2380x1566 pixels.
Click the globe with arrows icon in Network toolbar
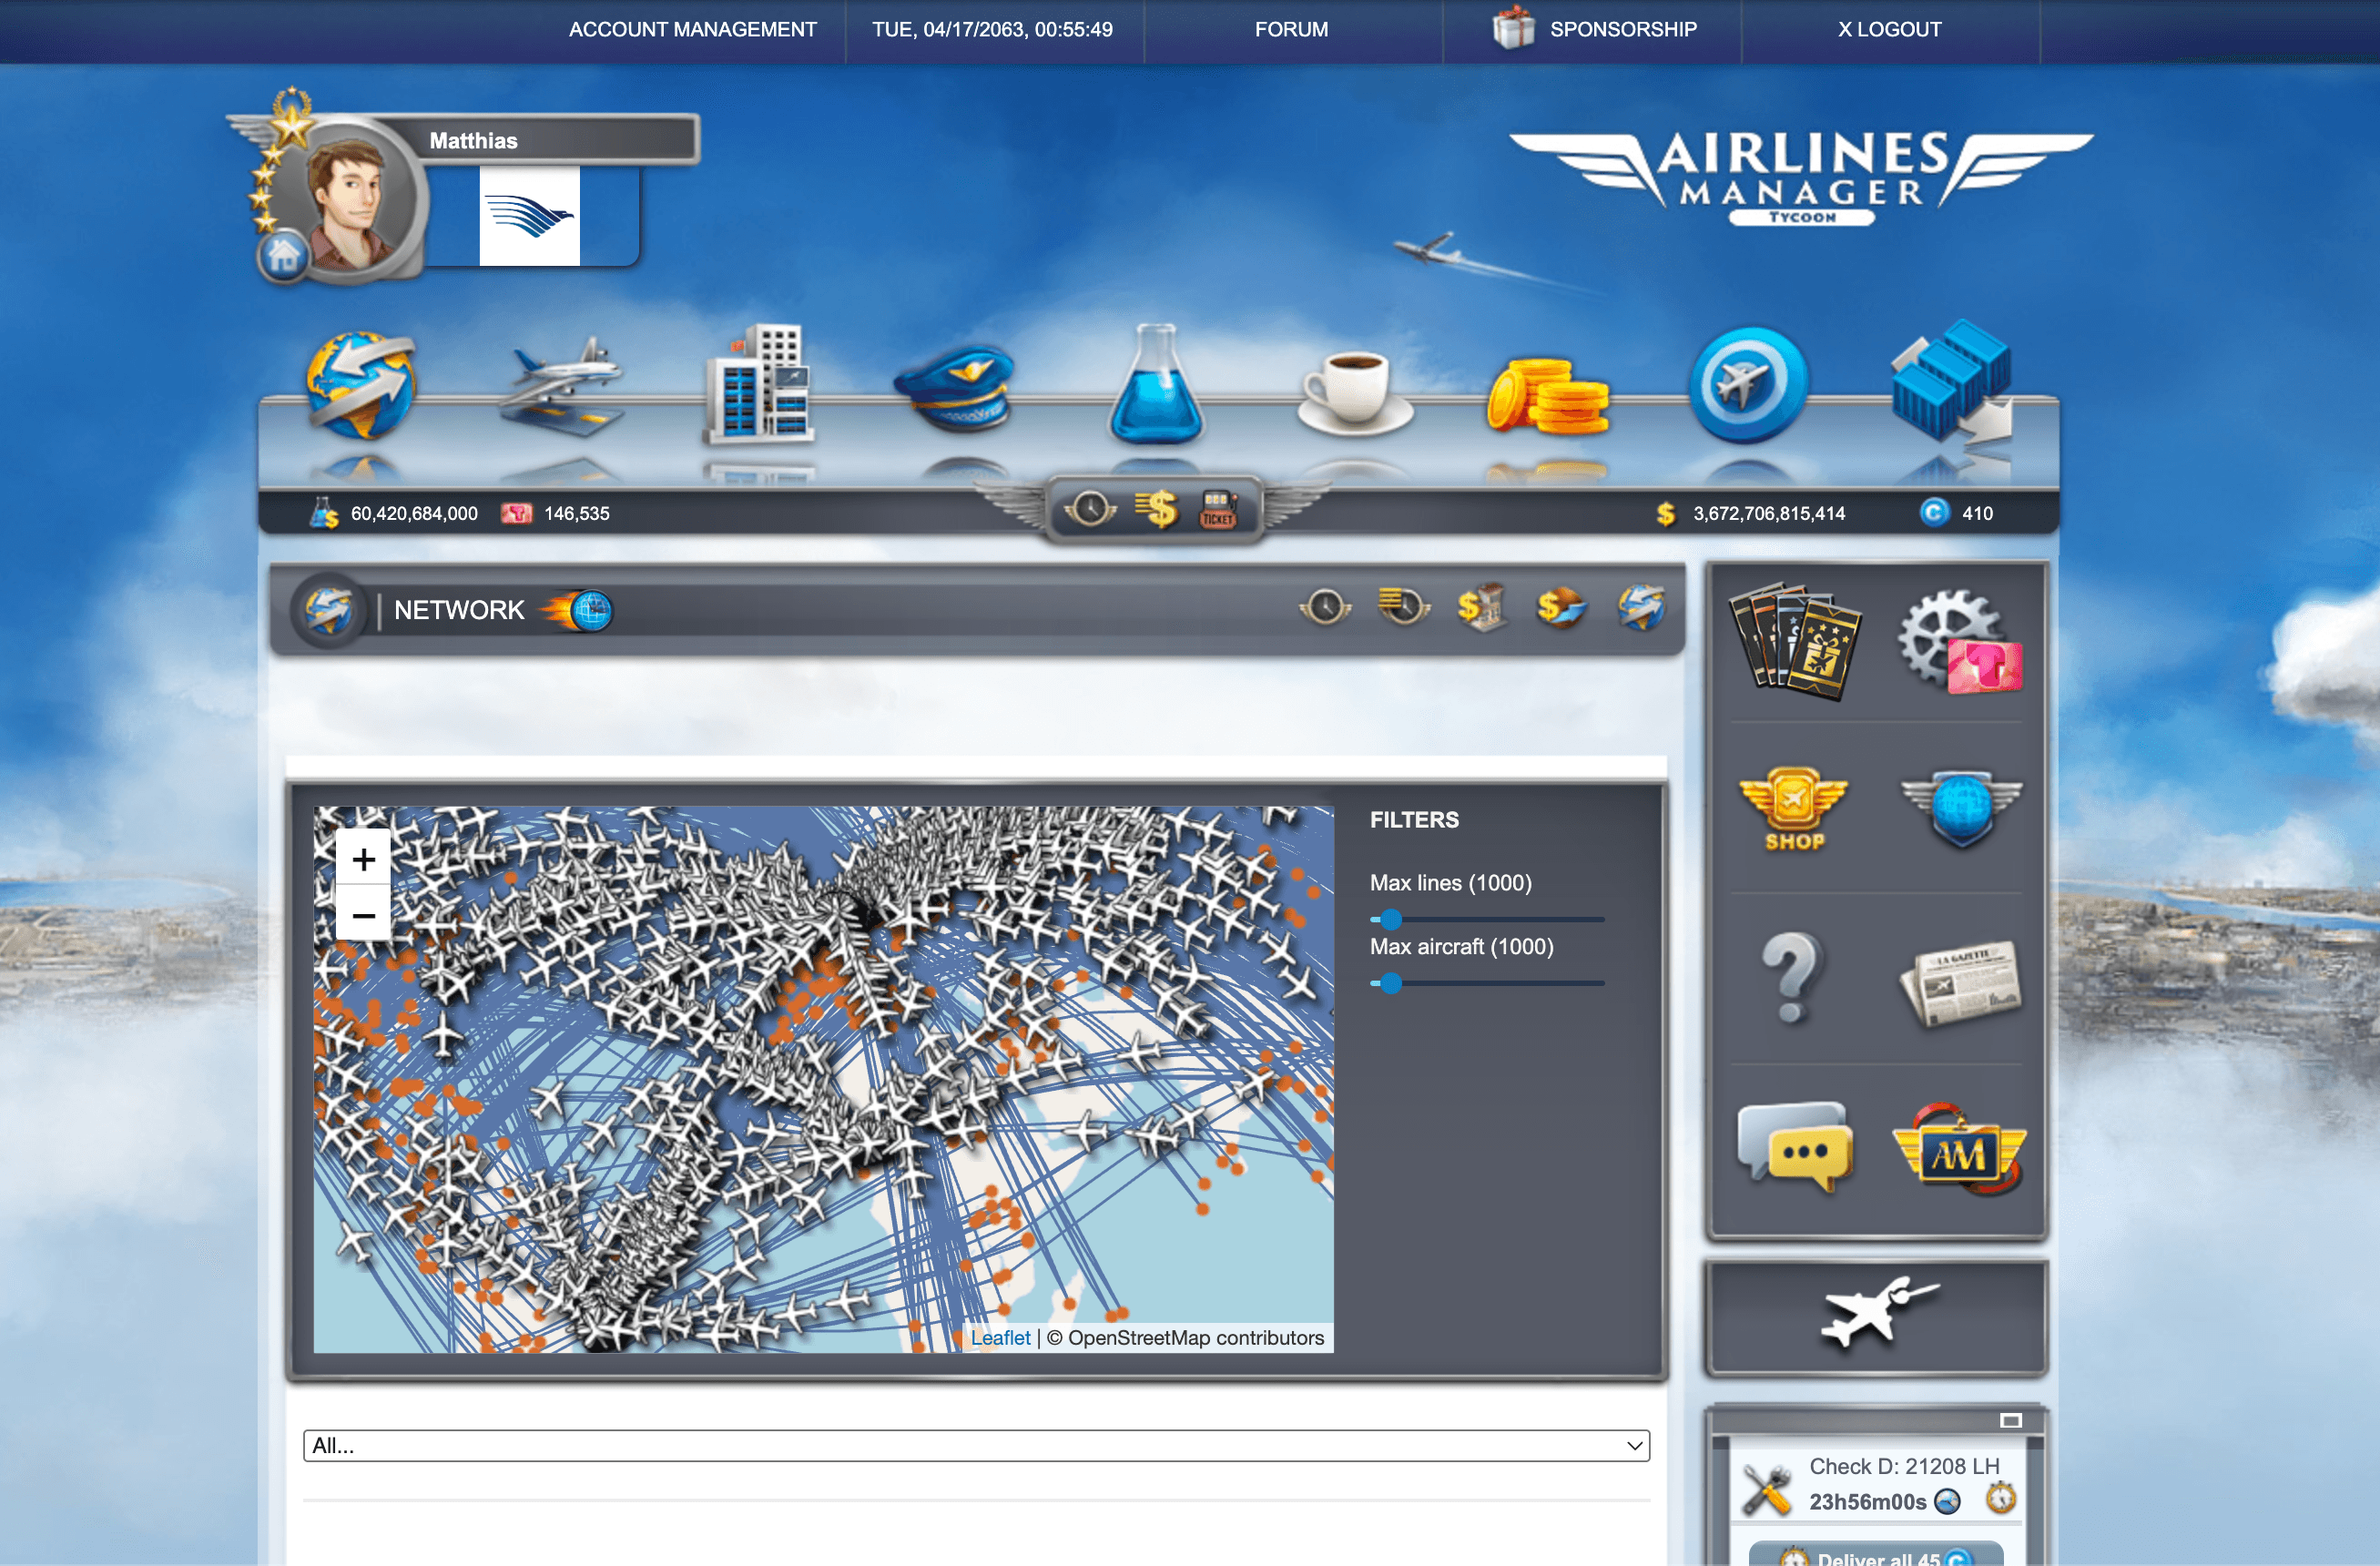click(1641, 607)
